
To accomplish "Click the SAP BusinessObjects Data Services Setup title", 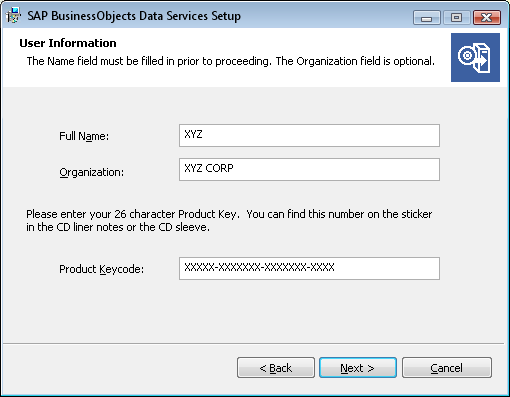I will [134, 16].
